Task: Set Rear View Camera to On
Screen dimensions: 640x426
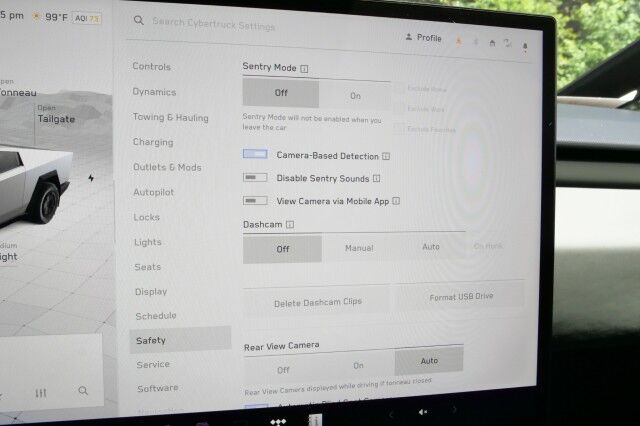Action: point(358,366)
